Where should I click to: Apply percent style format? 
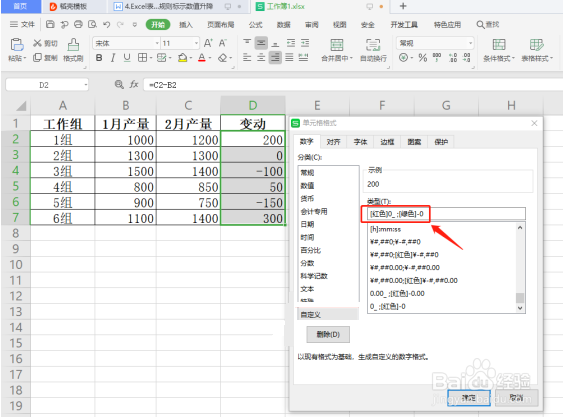(x=423, y=57)
